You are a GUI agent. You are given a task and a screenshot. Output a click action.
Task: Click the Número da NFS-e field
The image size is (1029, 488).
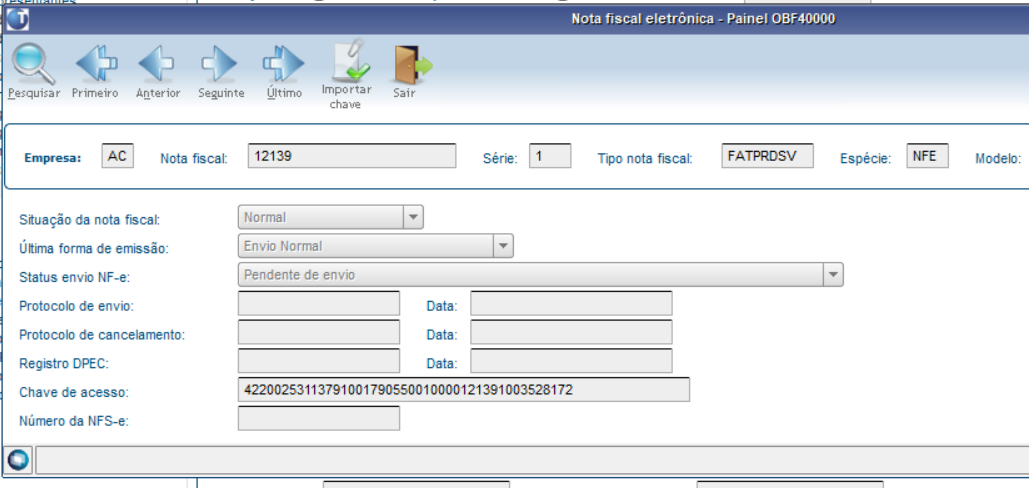click(x=319, y=418)
